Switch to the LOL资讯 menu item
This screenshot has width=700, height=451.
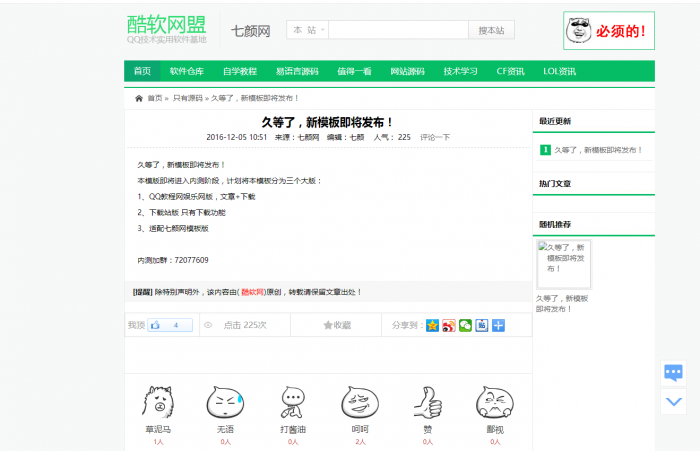point(559,71)
